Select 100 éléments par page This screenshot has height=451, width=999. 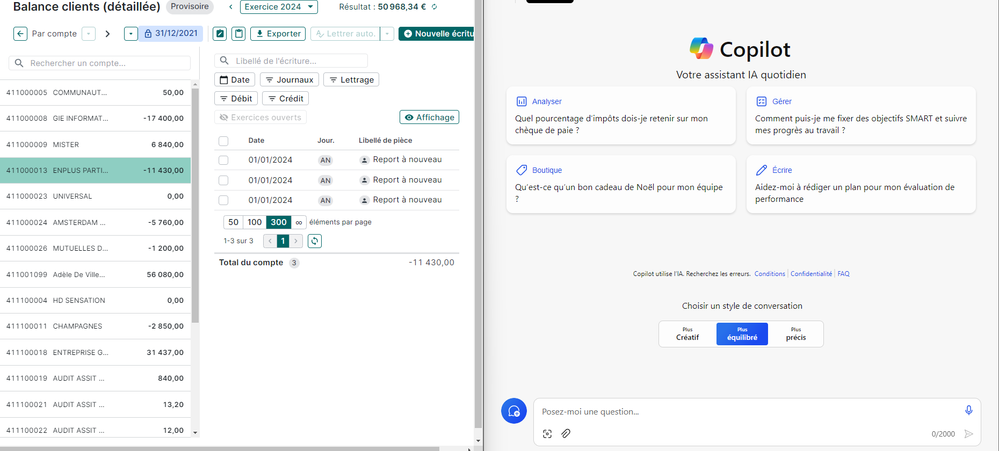(x=254, y=222)
